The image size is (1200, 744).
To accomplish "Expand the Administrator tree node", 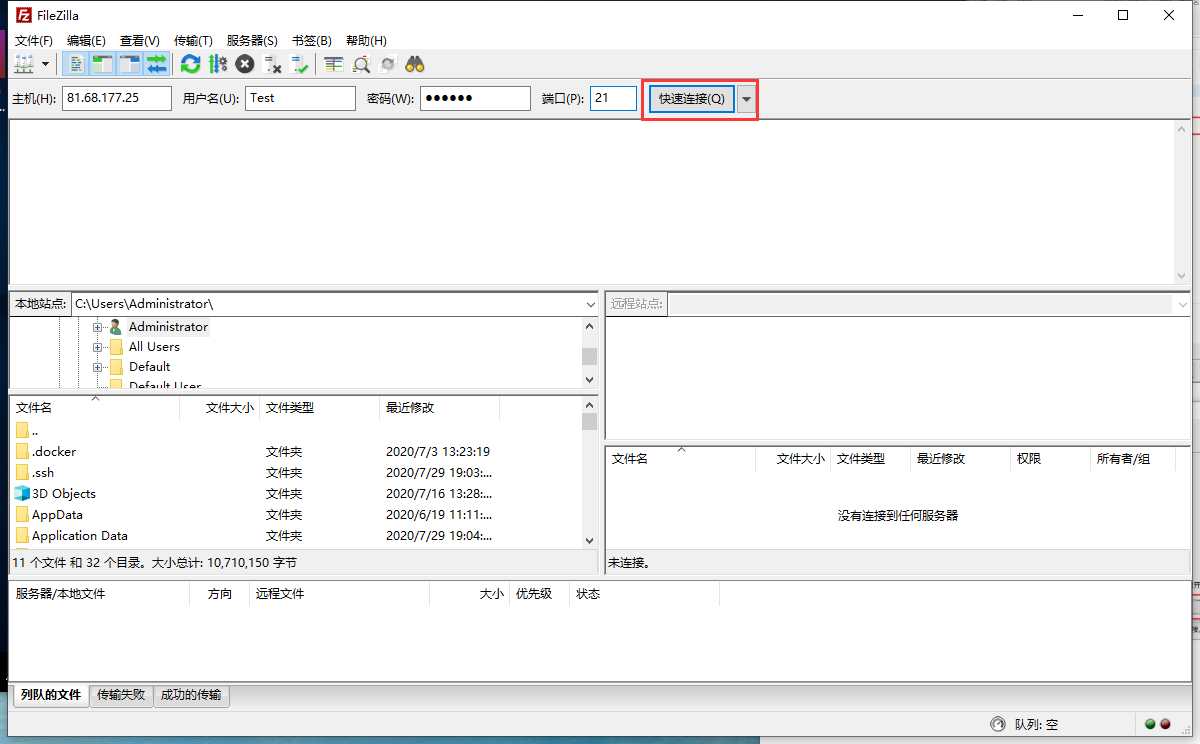I will click(98, 327).
